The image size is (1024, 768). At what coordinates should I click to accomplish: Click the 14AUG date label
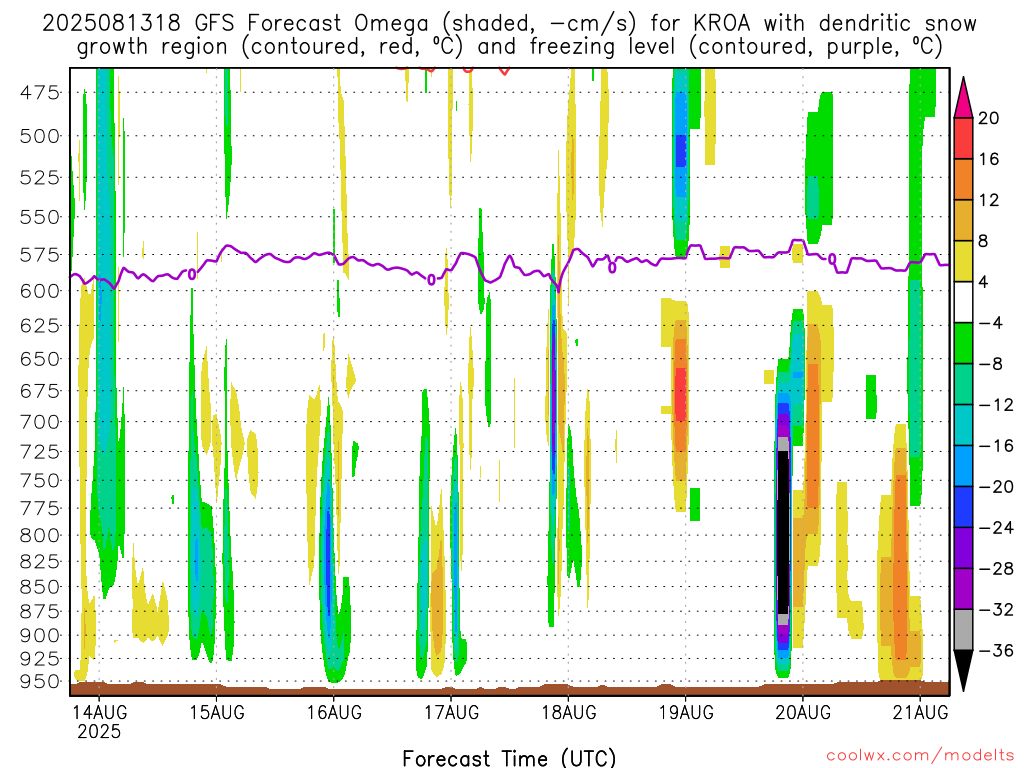(x=99, y=712)
